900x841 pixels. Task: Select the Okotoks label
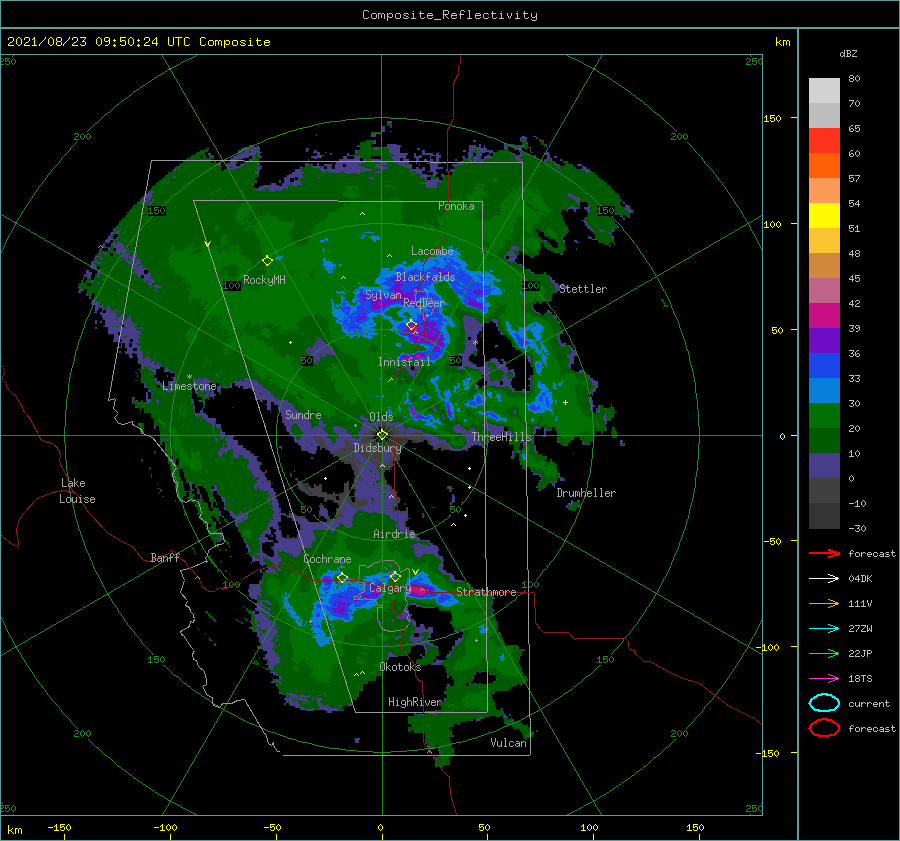[x=400, y=667]
